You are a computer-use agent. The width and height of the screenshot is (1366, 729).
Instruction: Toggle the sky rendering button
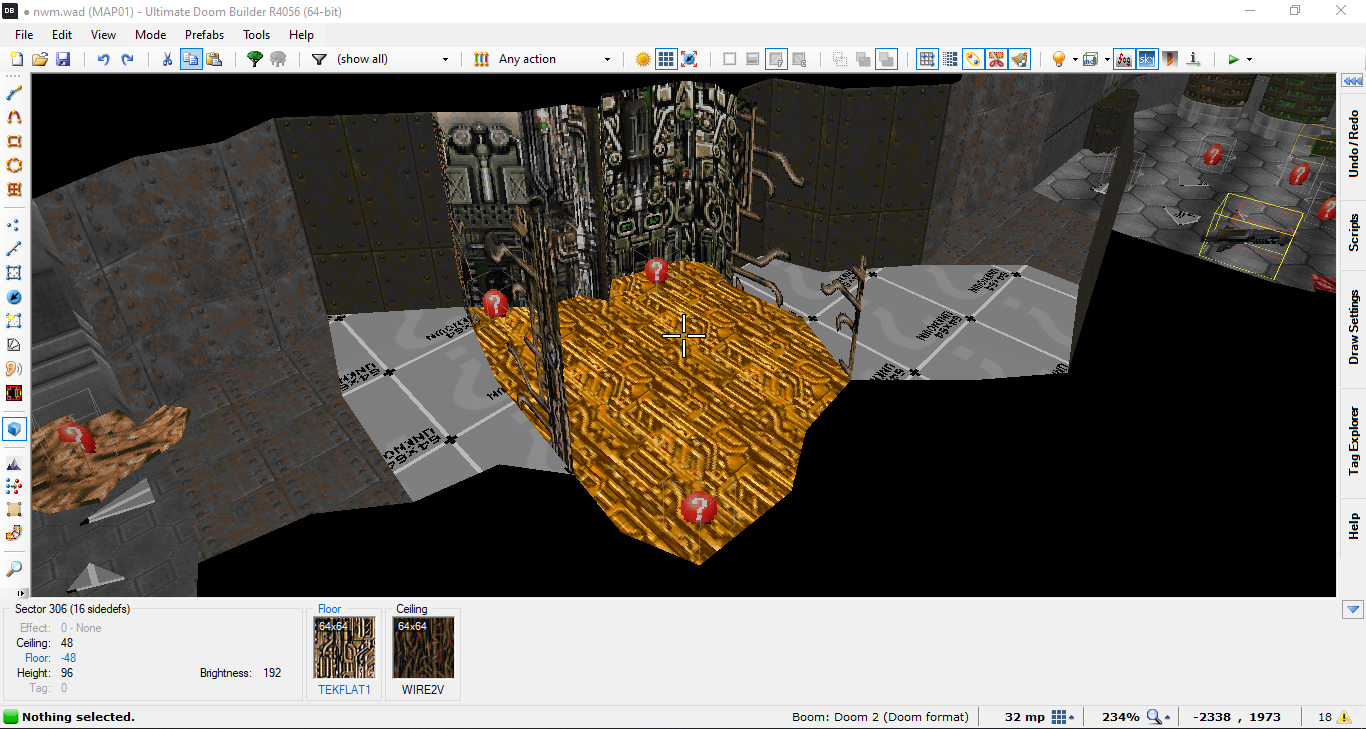1146,59
